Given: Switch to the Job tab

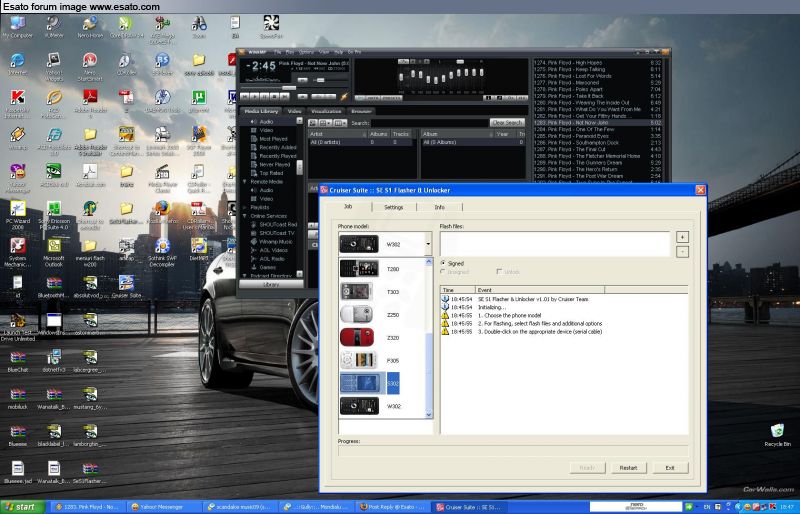Looking at the screenshot, I should point(348,206).
